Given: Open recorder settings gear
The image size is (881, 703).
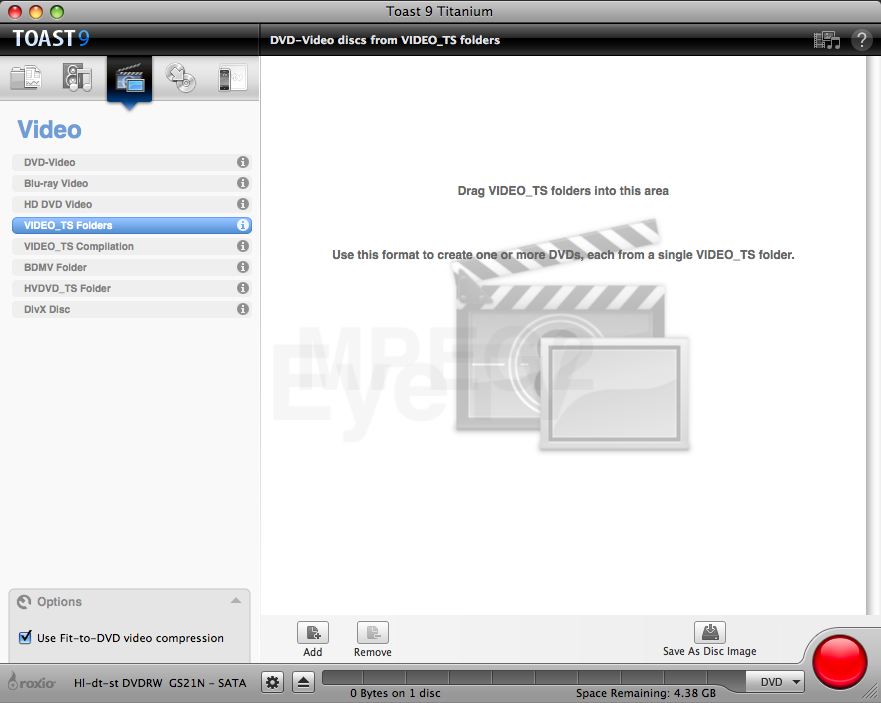Looking at the screenshot, I should click(273, 683).
